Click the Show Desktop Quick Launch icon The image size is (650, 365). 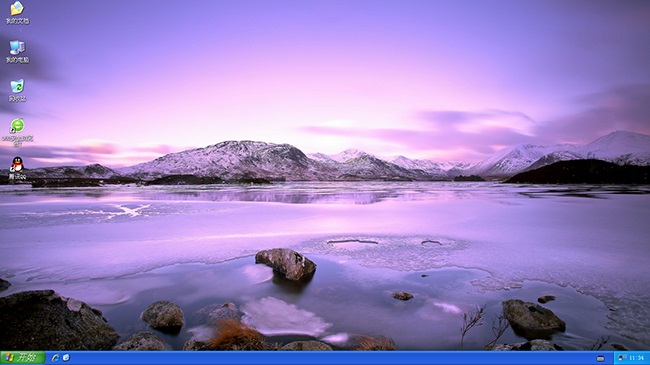66,358
